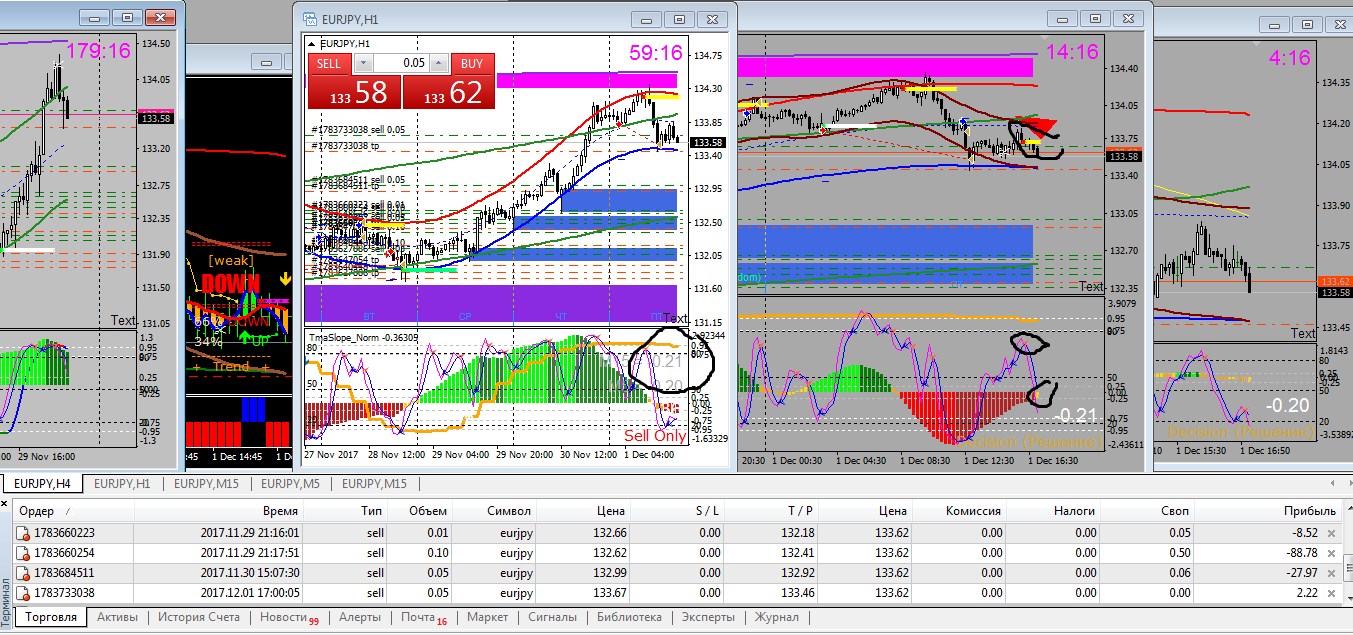1353x635 pixels.
Task: Select order row 1783660254
Action: (x=676, y=553)
